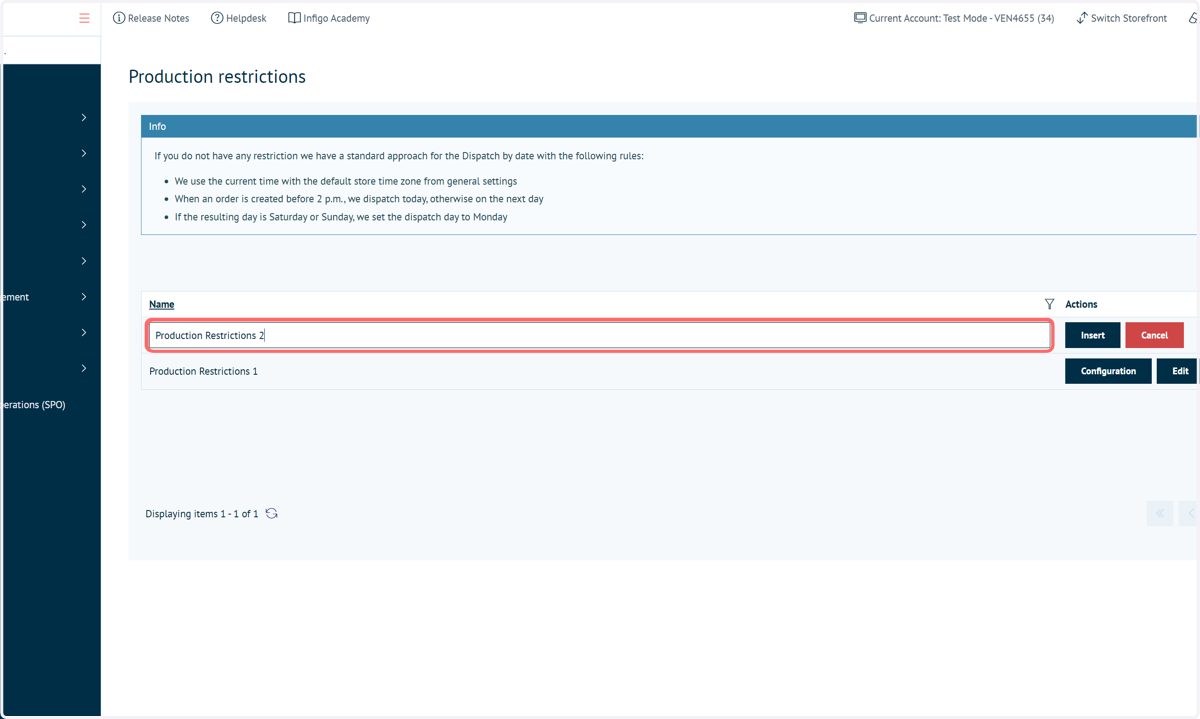This screenshot has width=1200, height=719.
Task: Click Switch Storefront
Action: pyautogui.click(x=1121, y=18)
